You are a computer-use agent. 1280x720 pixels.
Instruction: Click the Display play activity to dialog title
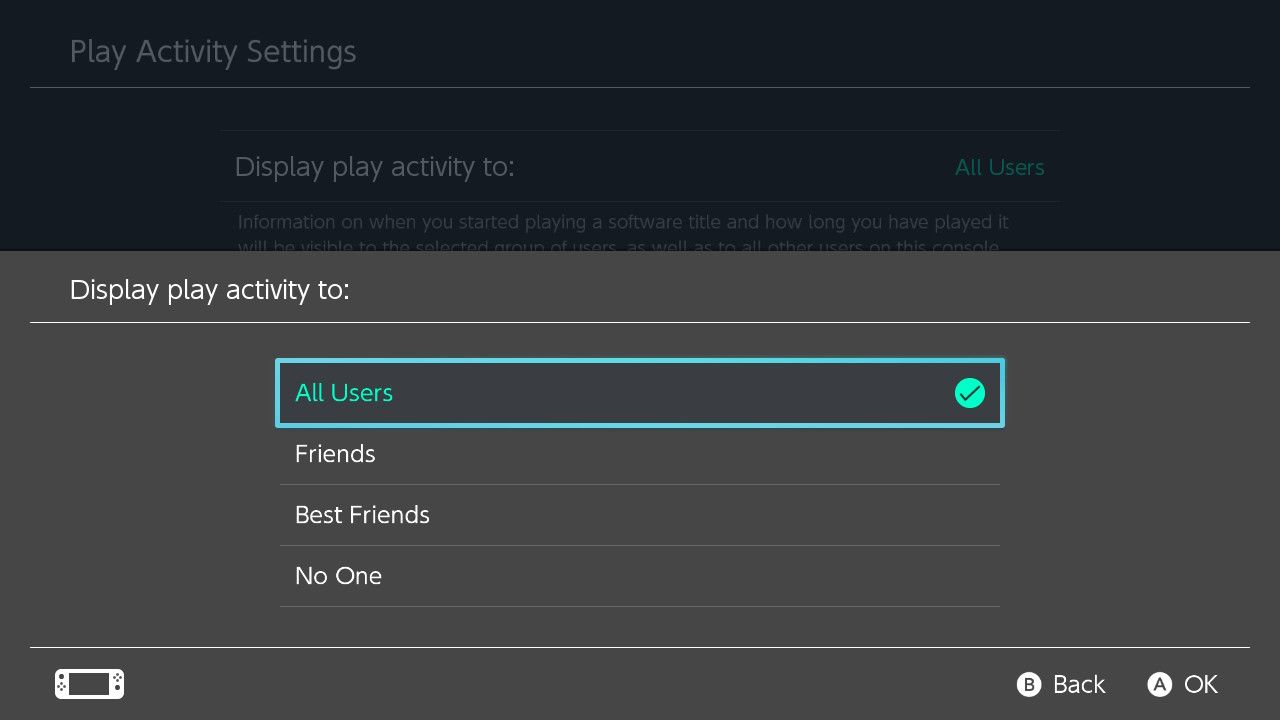tap(210, 290)
